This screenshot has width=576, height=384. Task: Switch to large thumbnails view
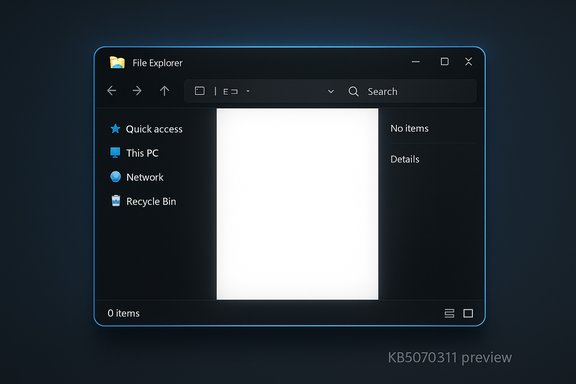pyautogui.click(x=468, y=313)
